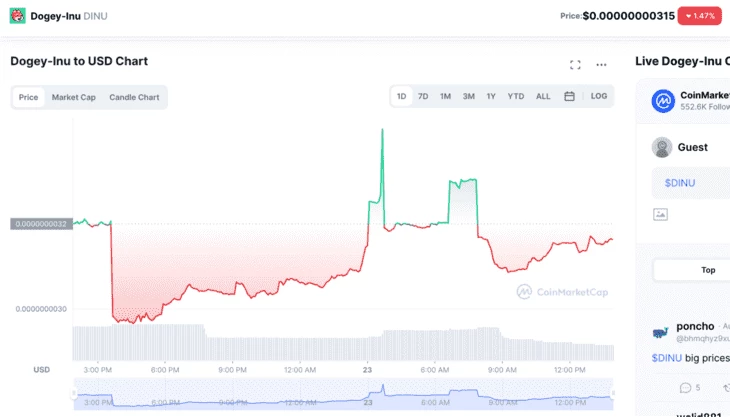The height and width of the screenshot is (417, 730).
Task: Click the Guest user avatar
Action: pyautogui.click(x=662, y=147)
